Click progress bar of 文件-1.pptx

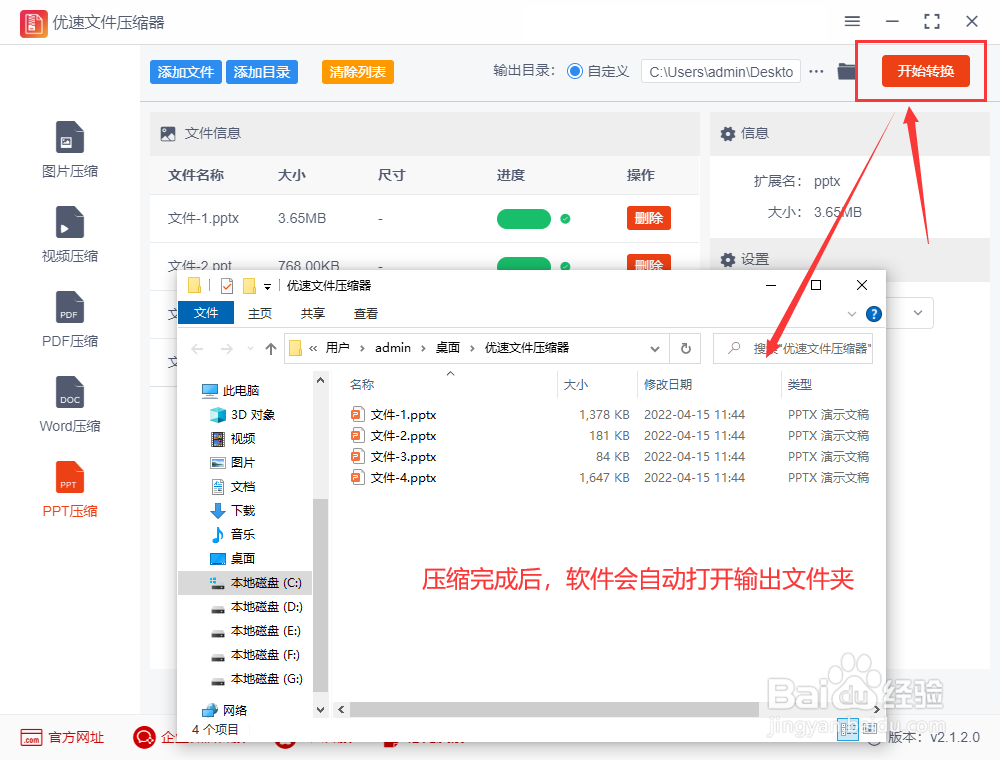tap(524, 219)
